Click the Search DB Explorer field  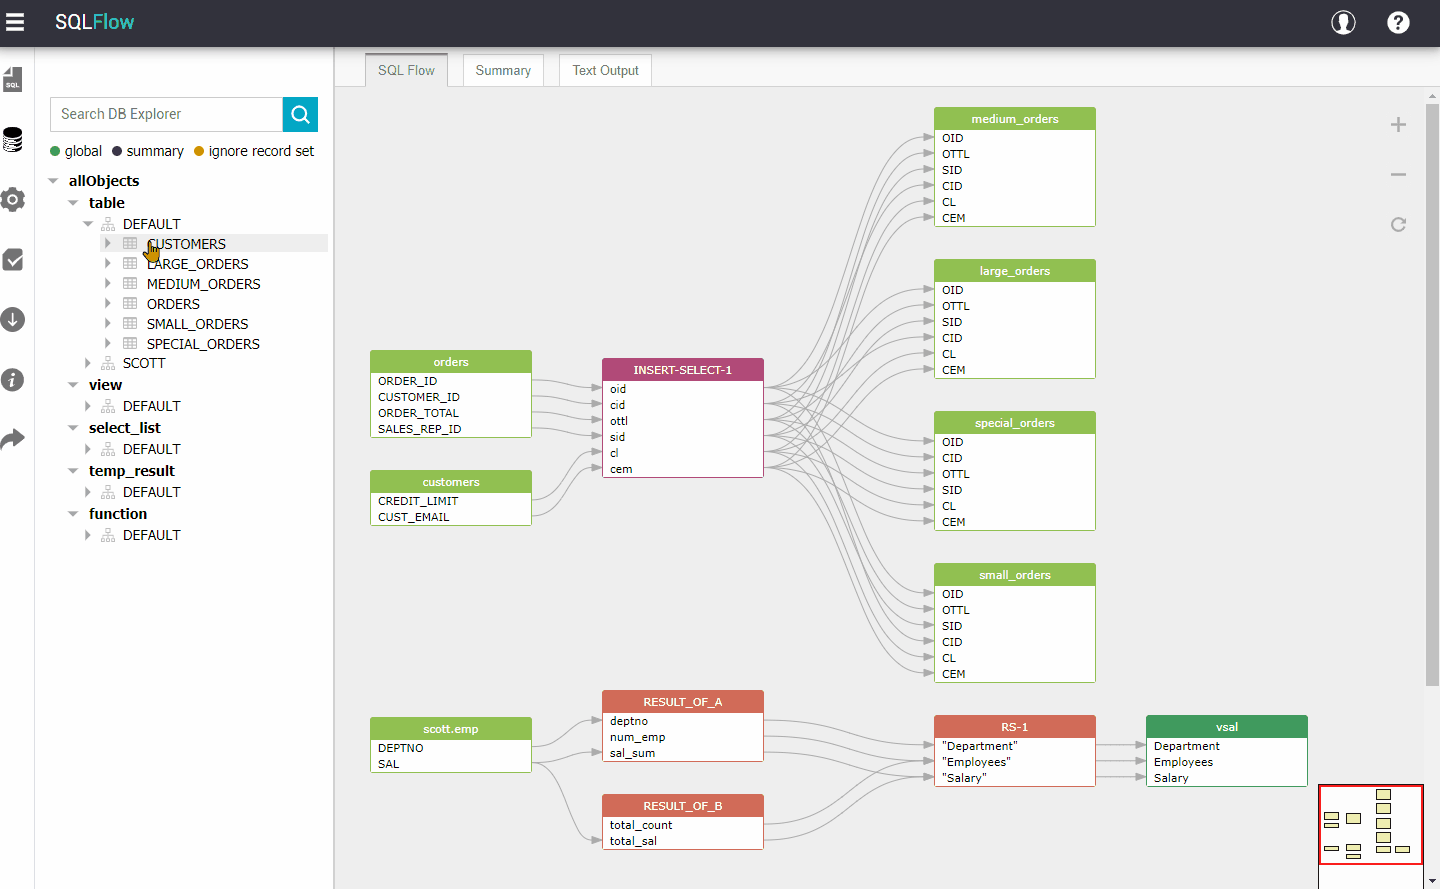click(x=166, y=114)
